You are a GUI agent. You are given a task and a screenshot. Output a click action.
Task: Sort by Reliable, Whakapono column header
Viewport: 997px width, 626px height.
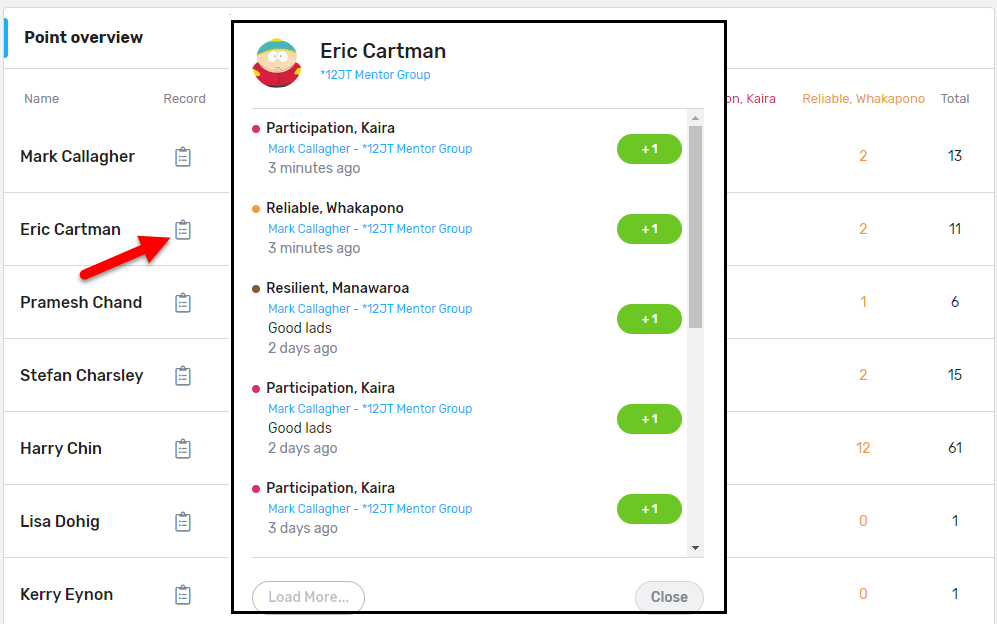[863, 99]
